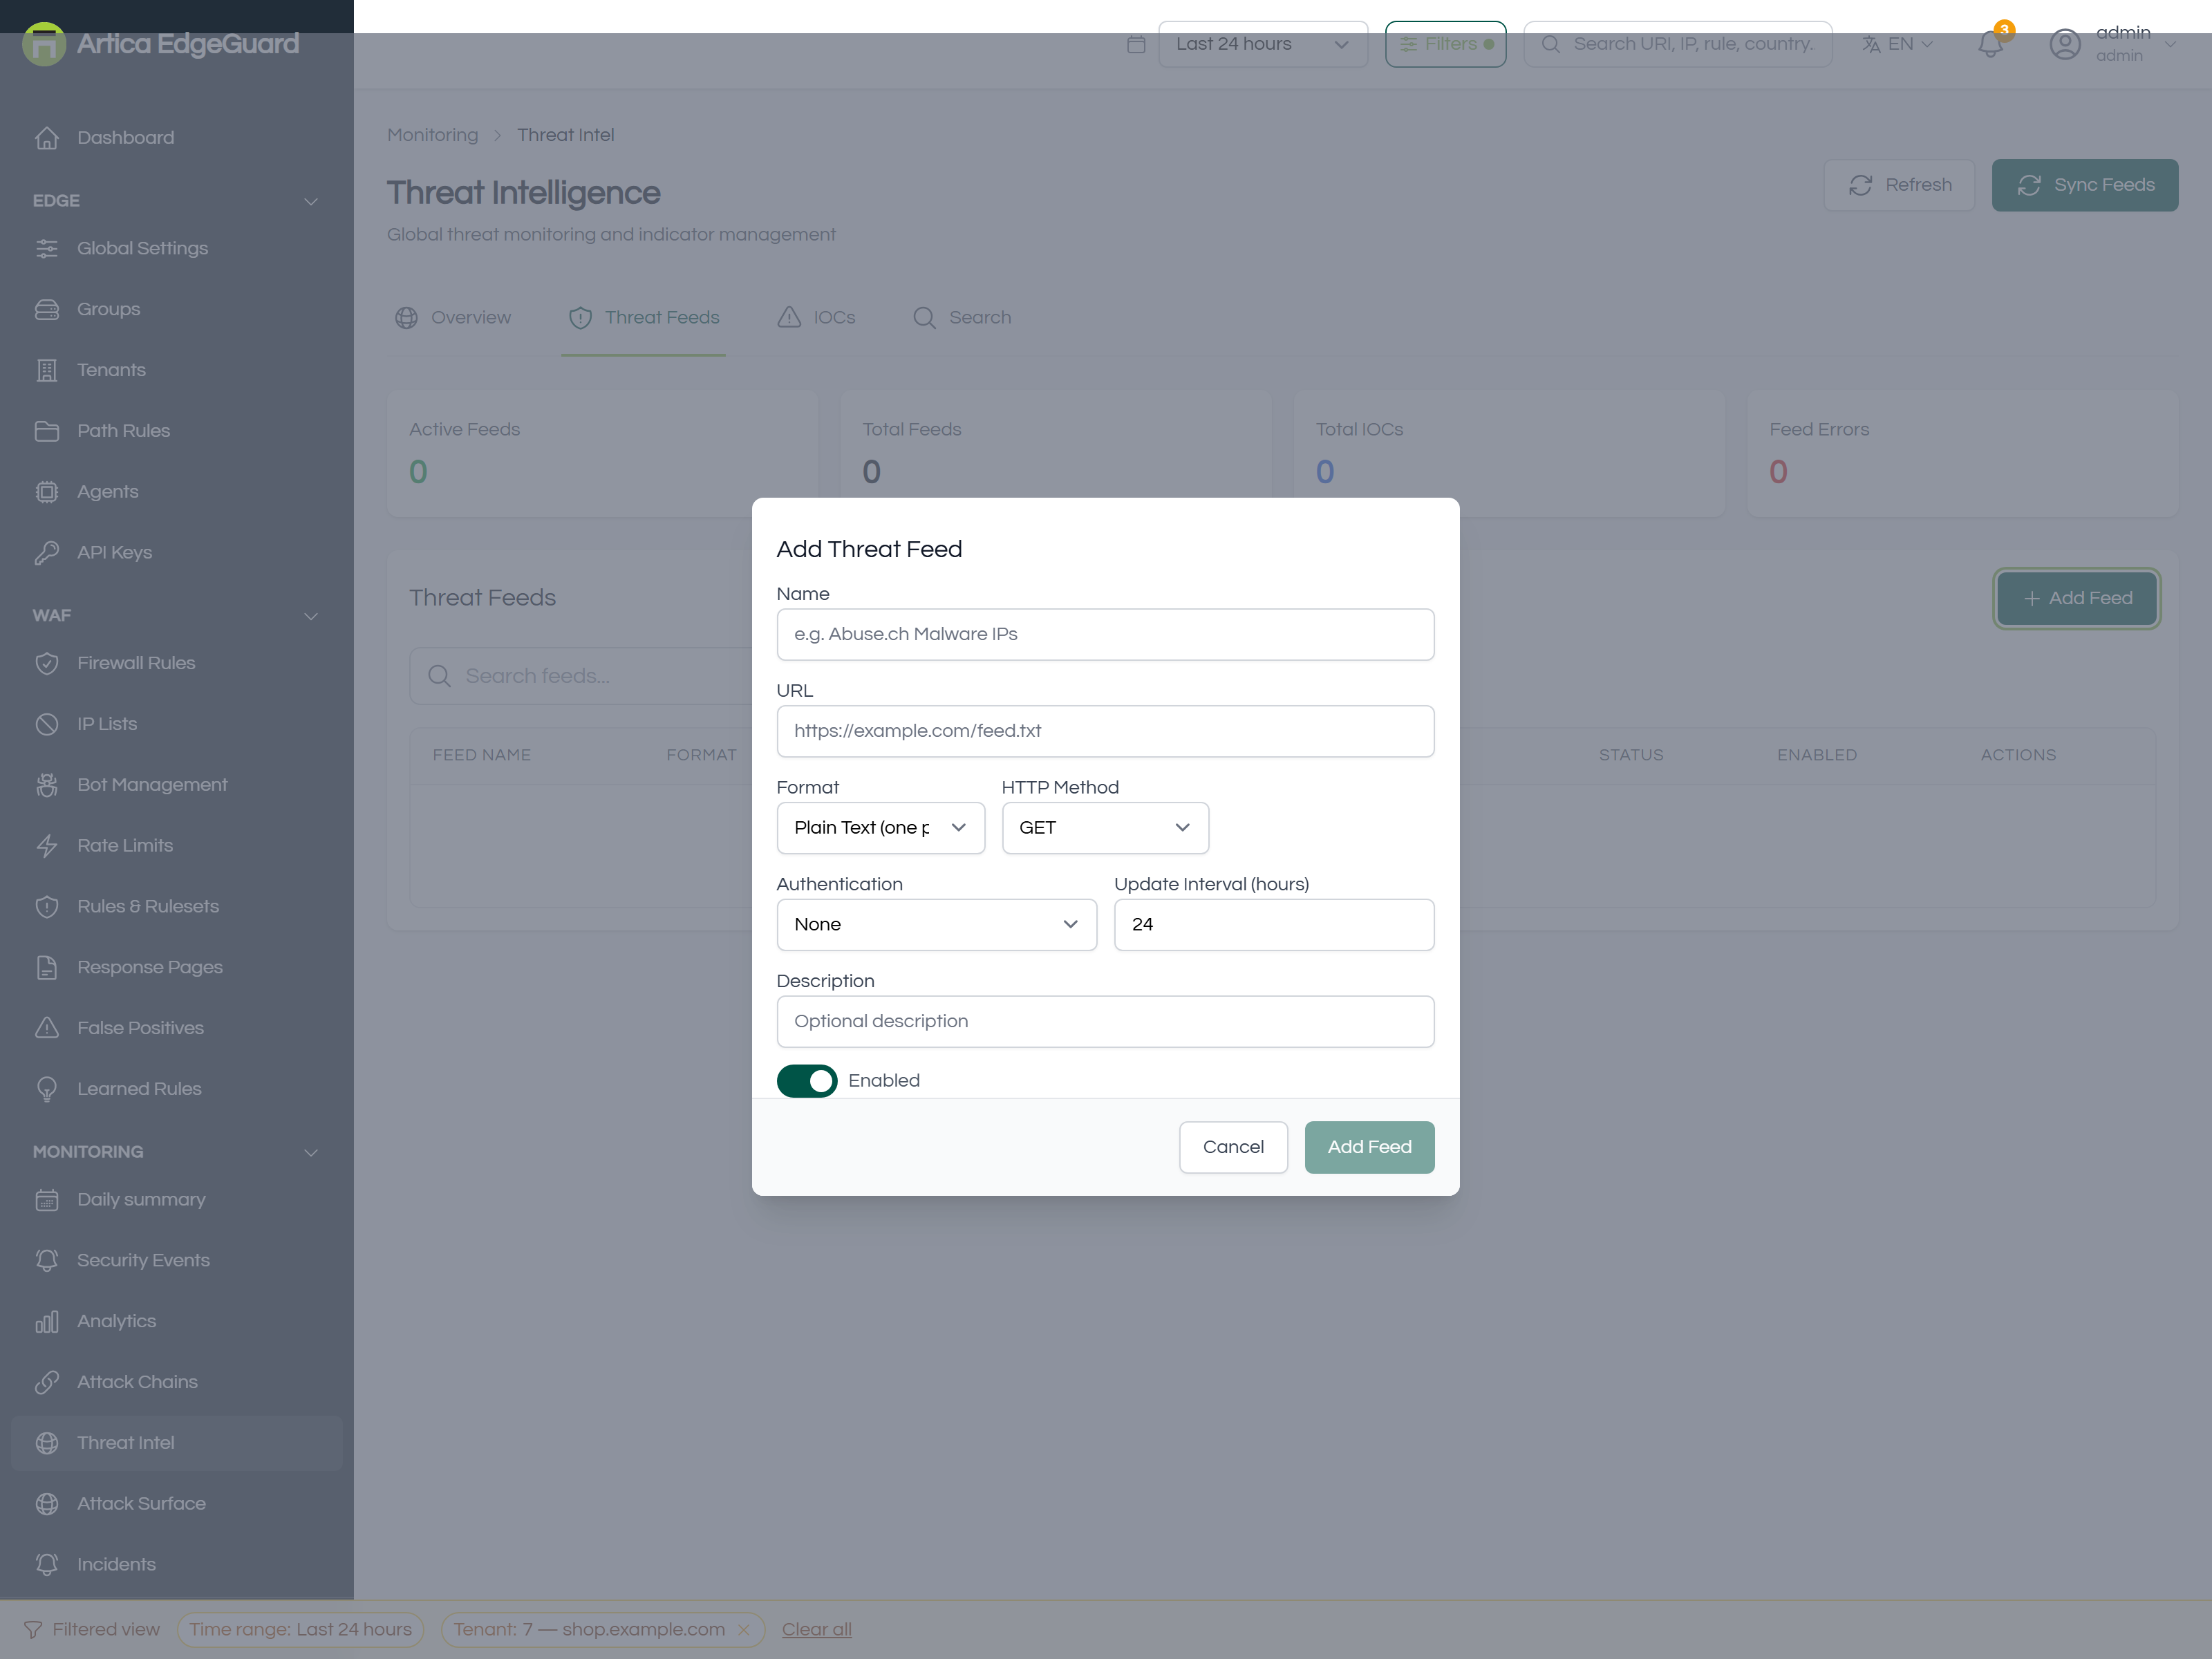Click Cancel in the dialog
This screenshot has height=1659, width=2212.
(x=1233, y=1147)
